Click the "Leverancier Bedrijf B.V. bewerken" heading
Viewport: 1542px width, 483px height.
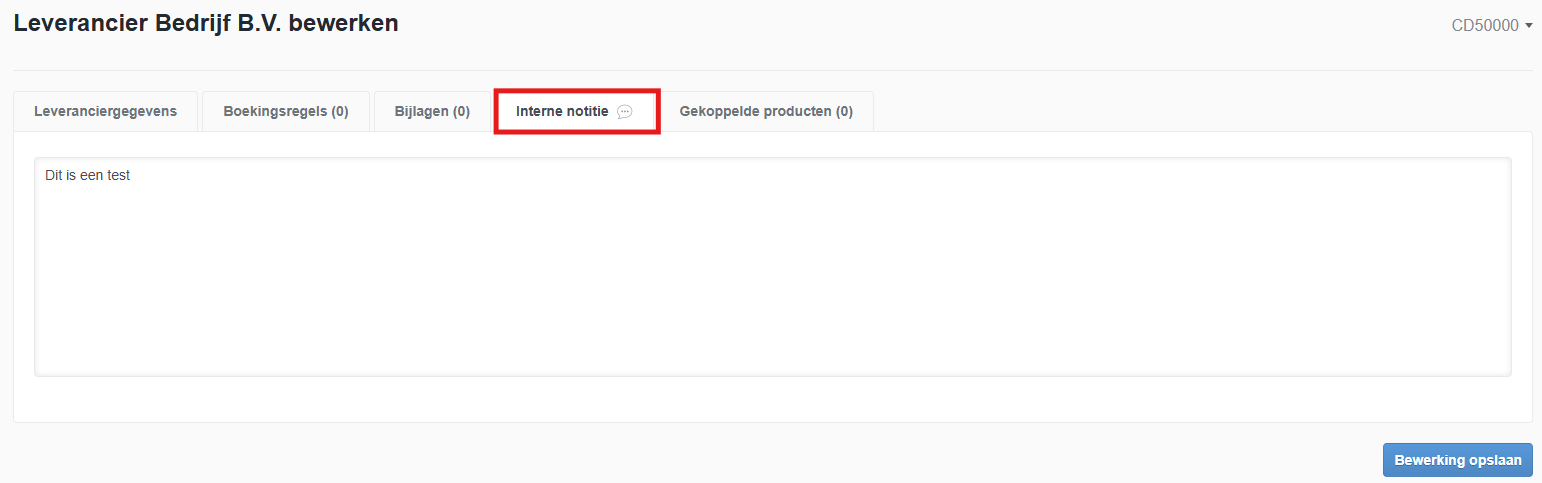(x=206, y=23)
